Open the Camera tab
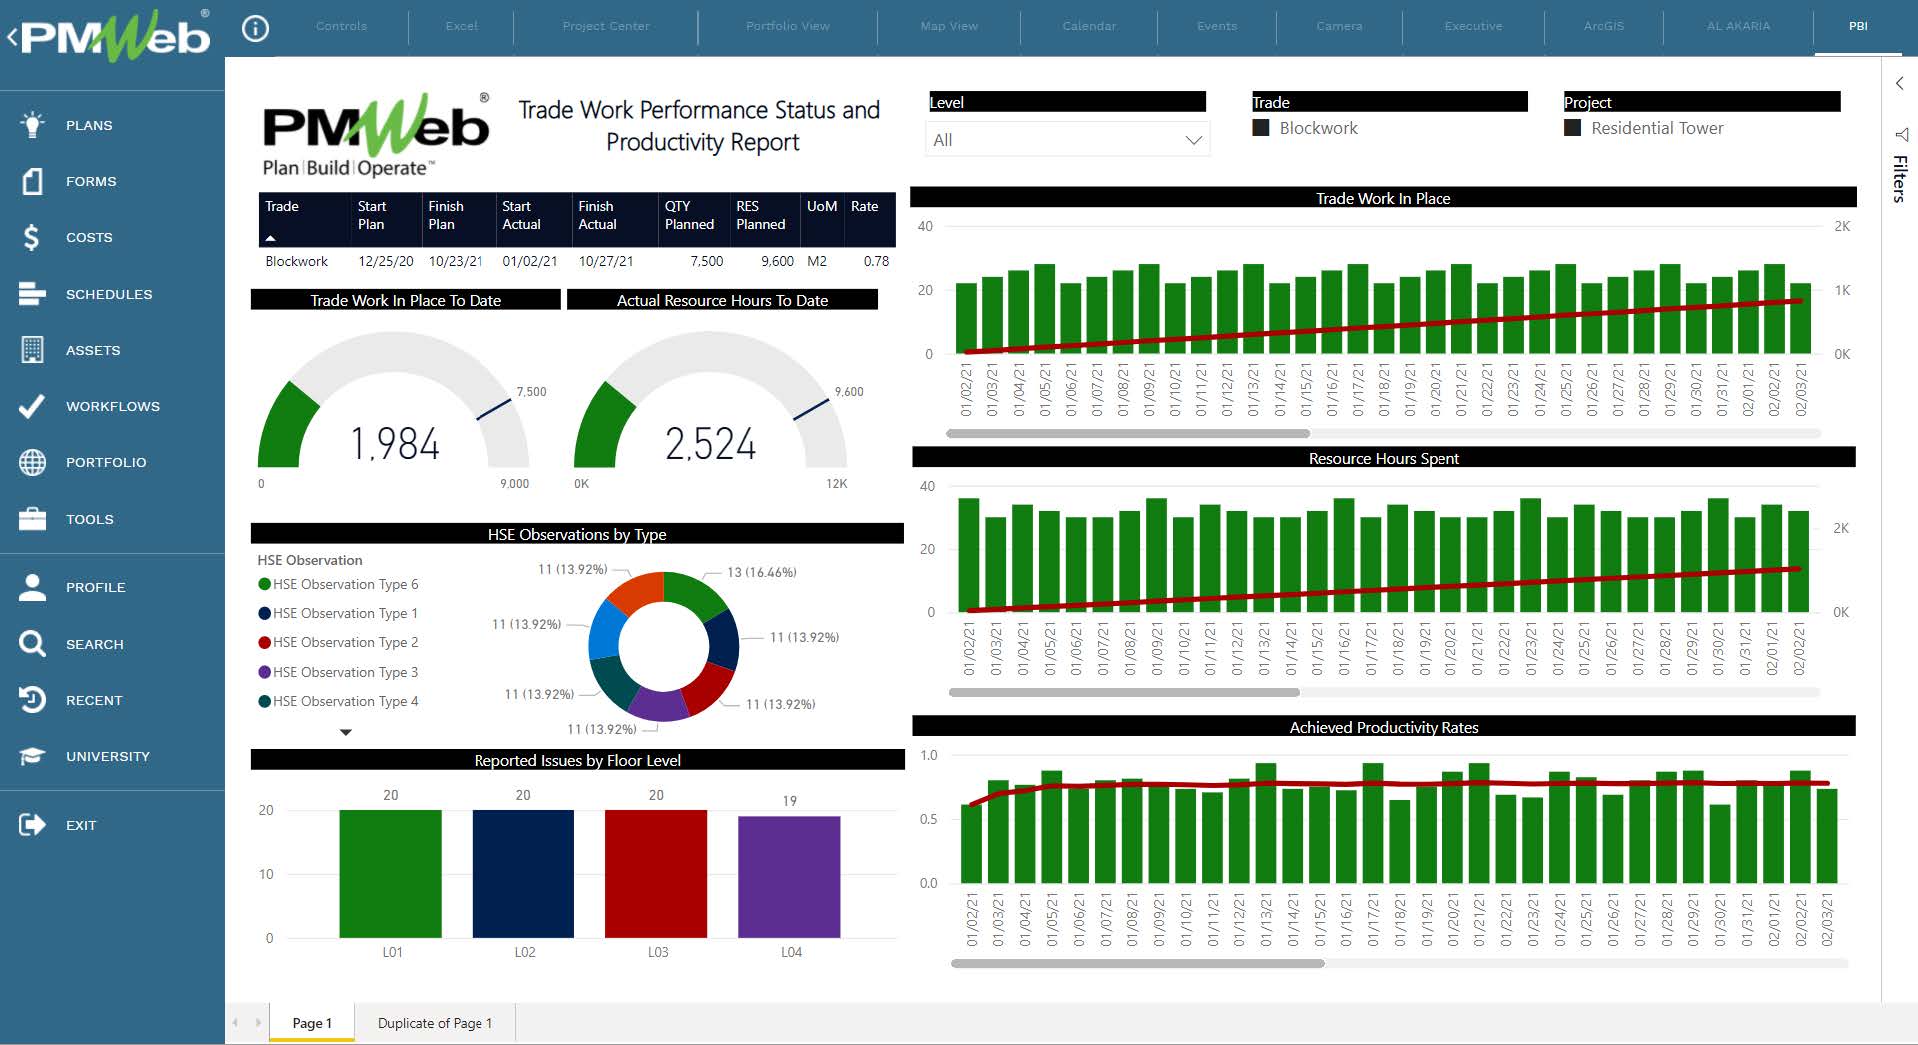The width and height of the screenshot is (1918, 1045). (x=1339, y=26)
